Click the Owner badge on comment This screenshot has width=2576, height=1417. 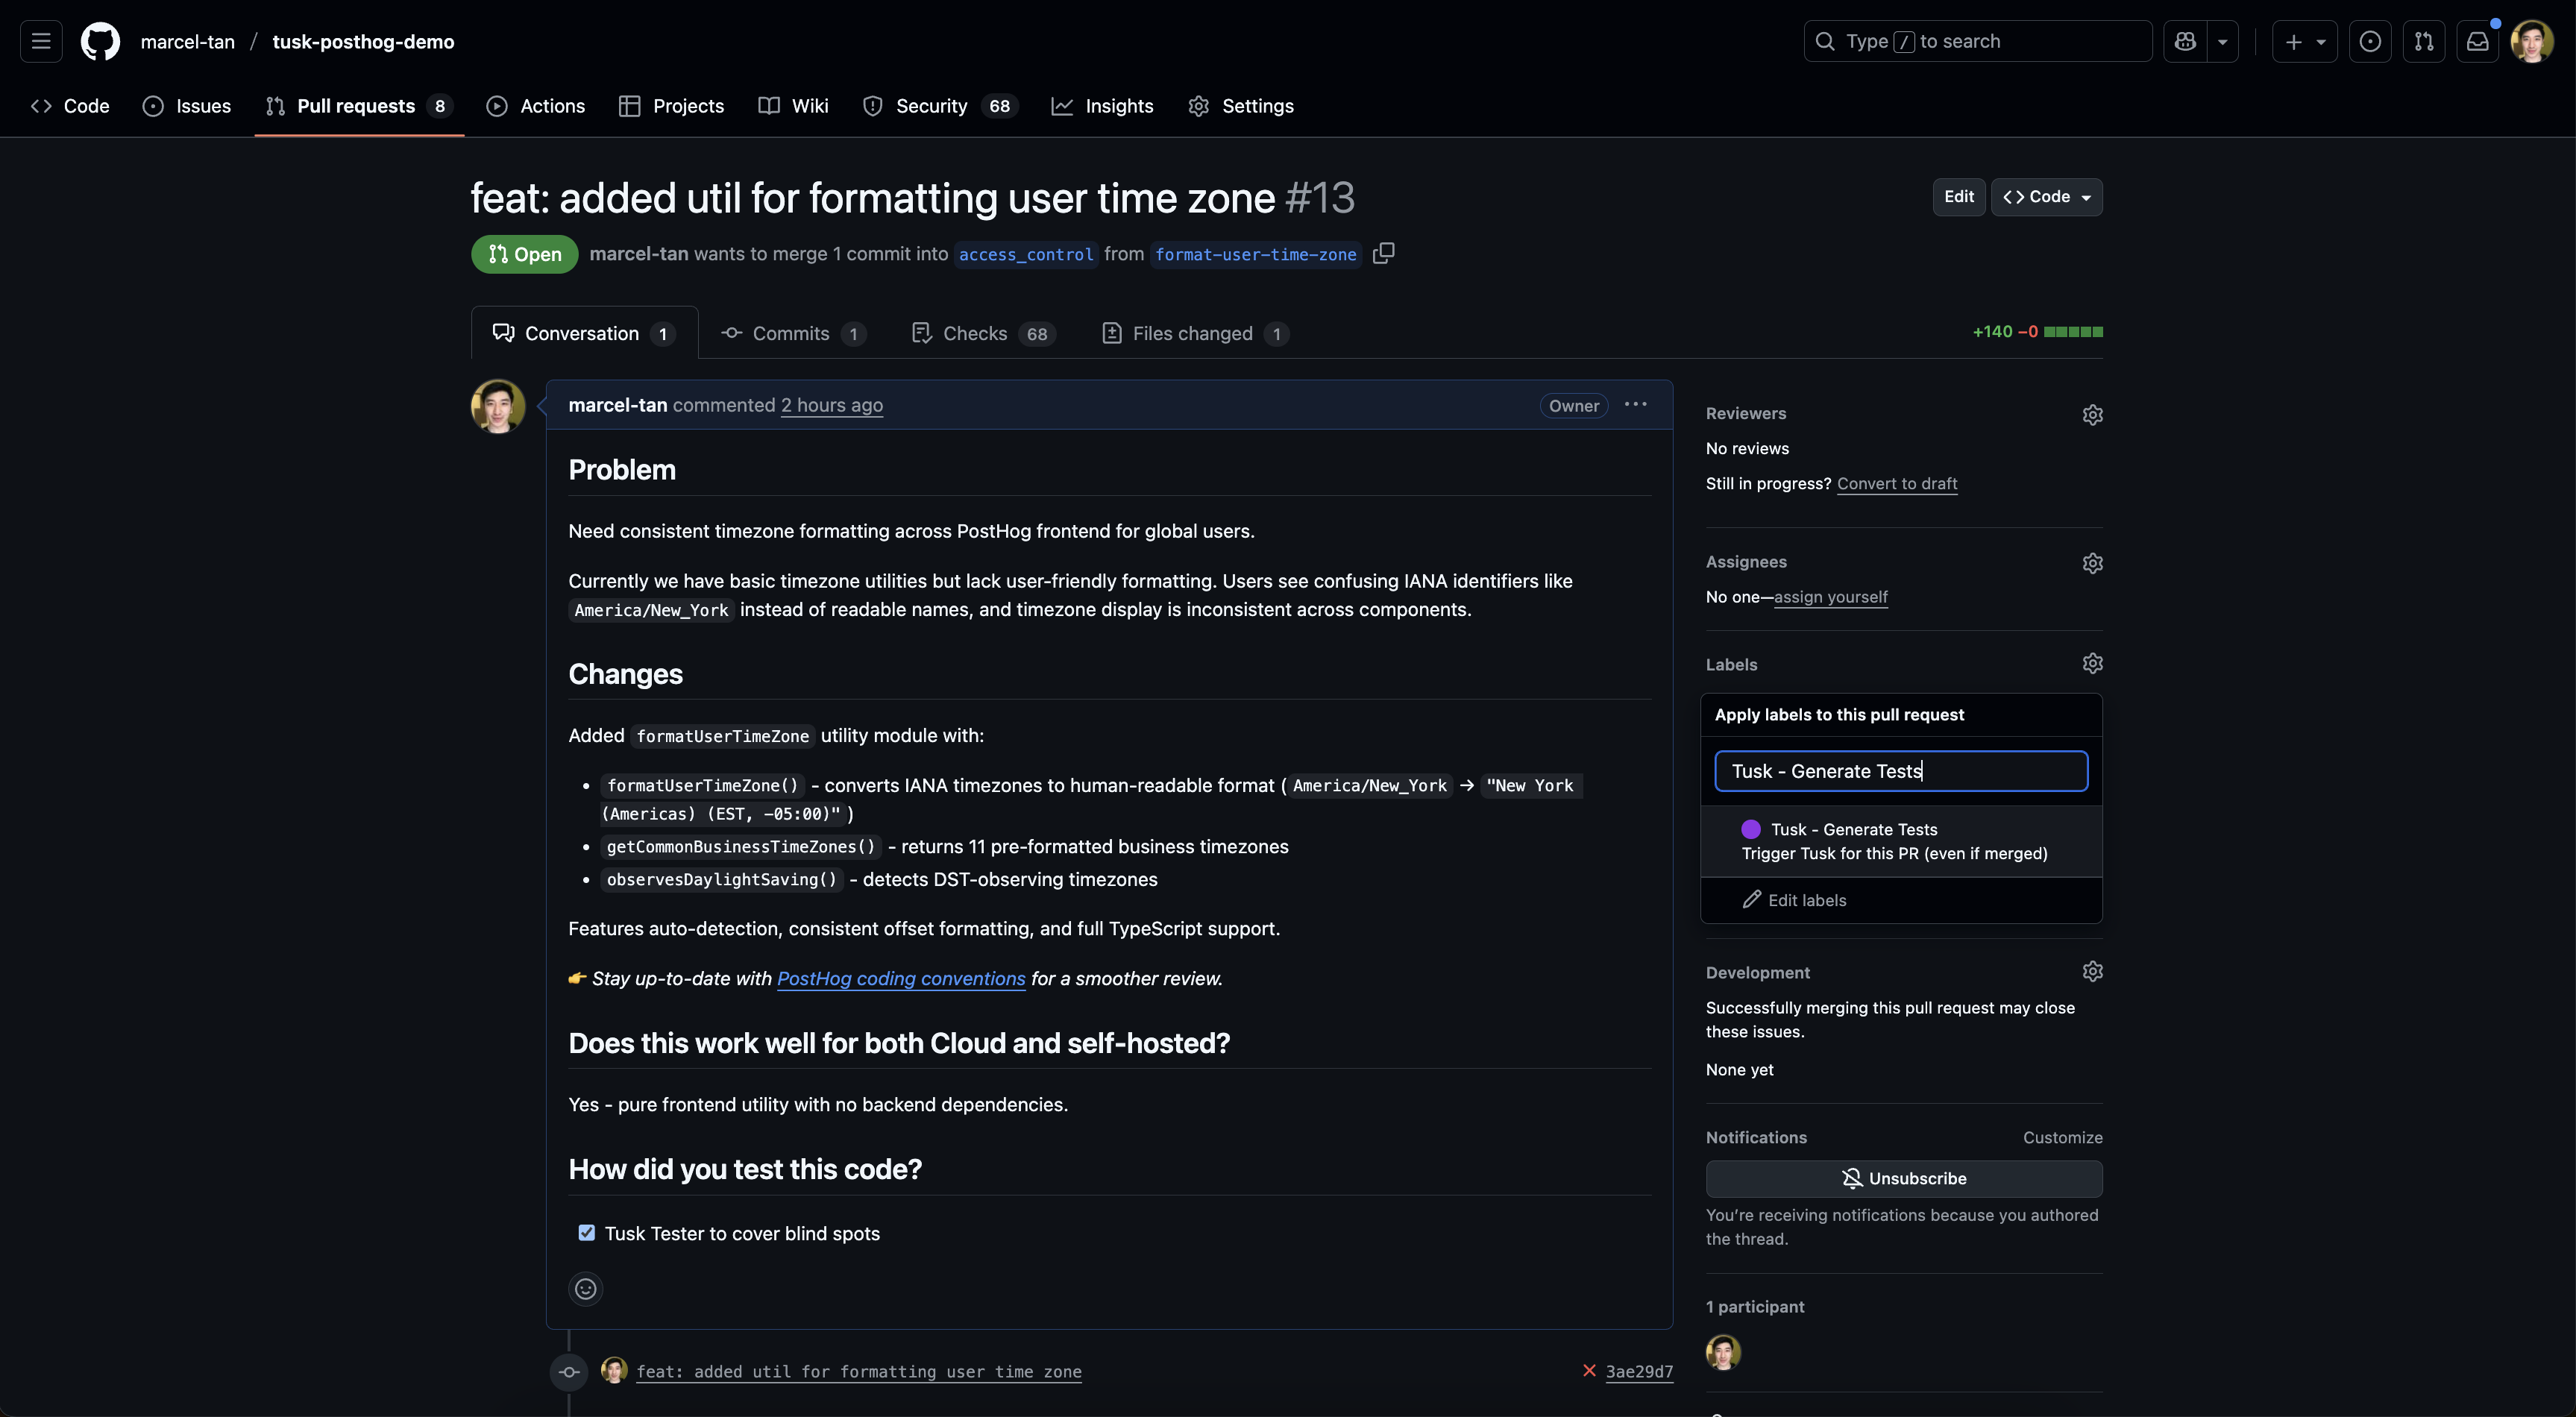(1573, 405)
